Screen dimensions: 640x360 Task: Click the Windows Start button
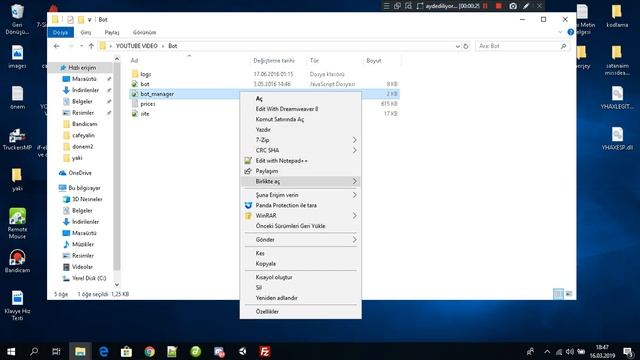[11, 351]
